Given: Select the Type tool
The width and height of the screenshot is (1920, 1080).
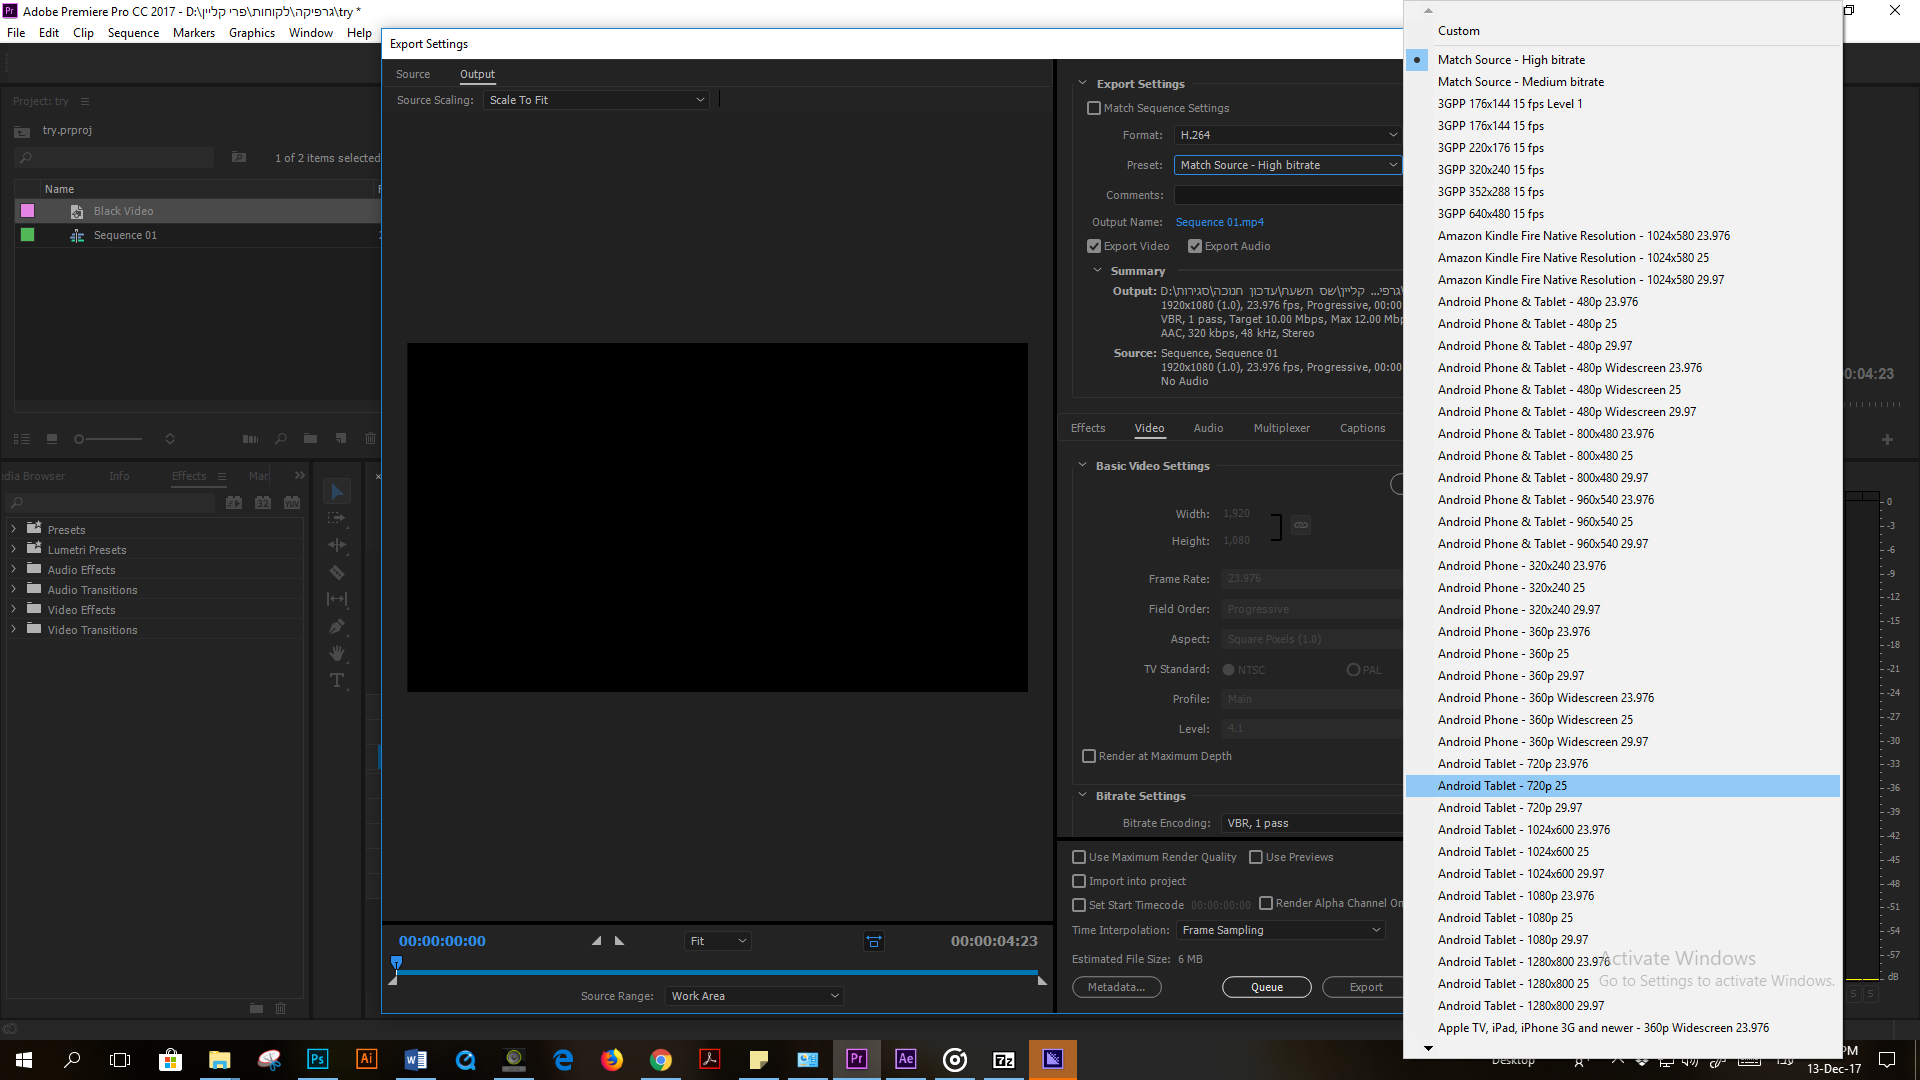Looking at the screenshot, I should coord(337,680).
